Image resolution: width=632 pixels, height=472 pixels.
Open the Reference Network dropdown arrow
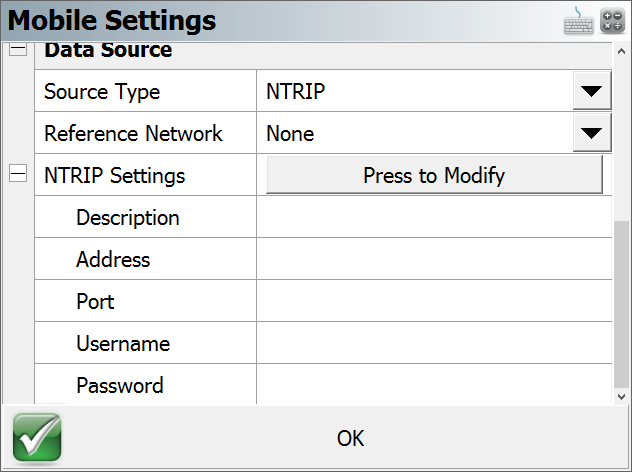click(592, 133)
